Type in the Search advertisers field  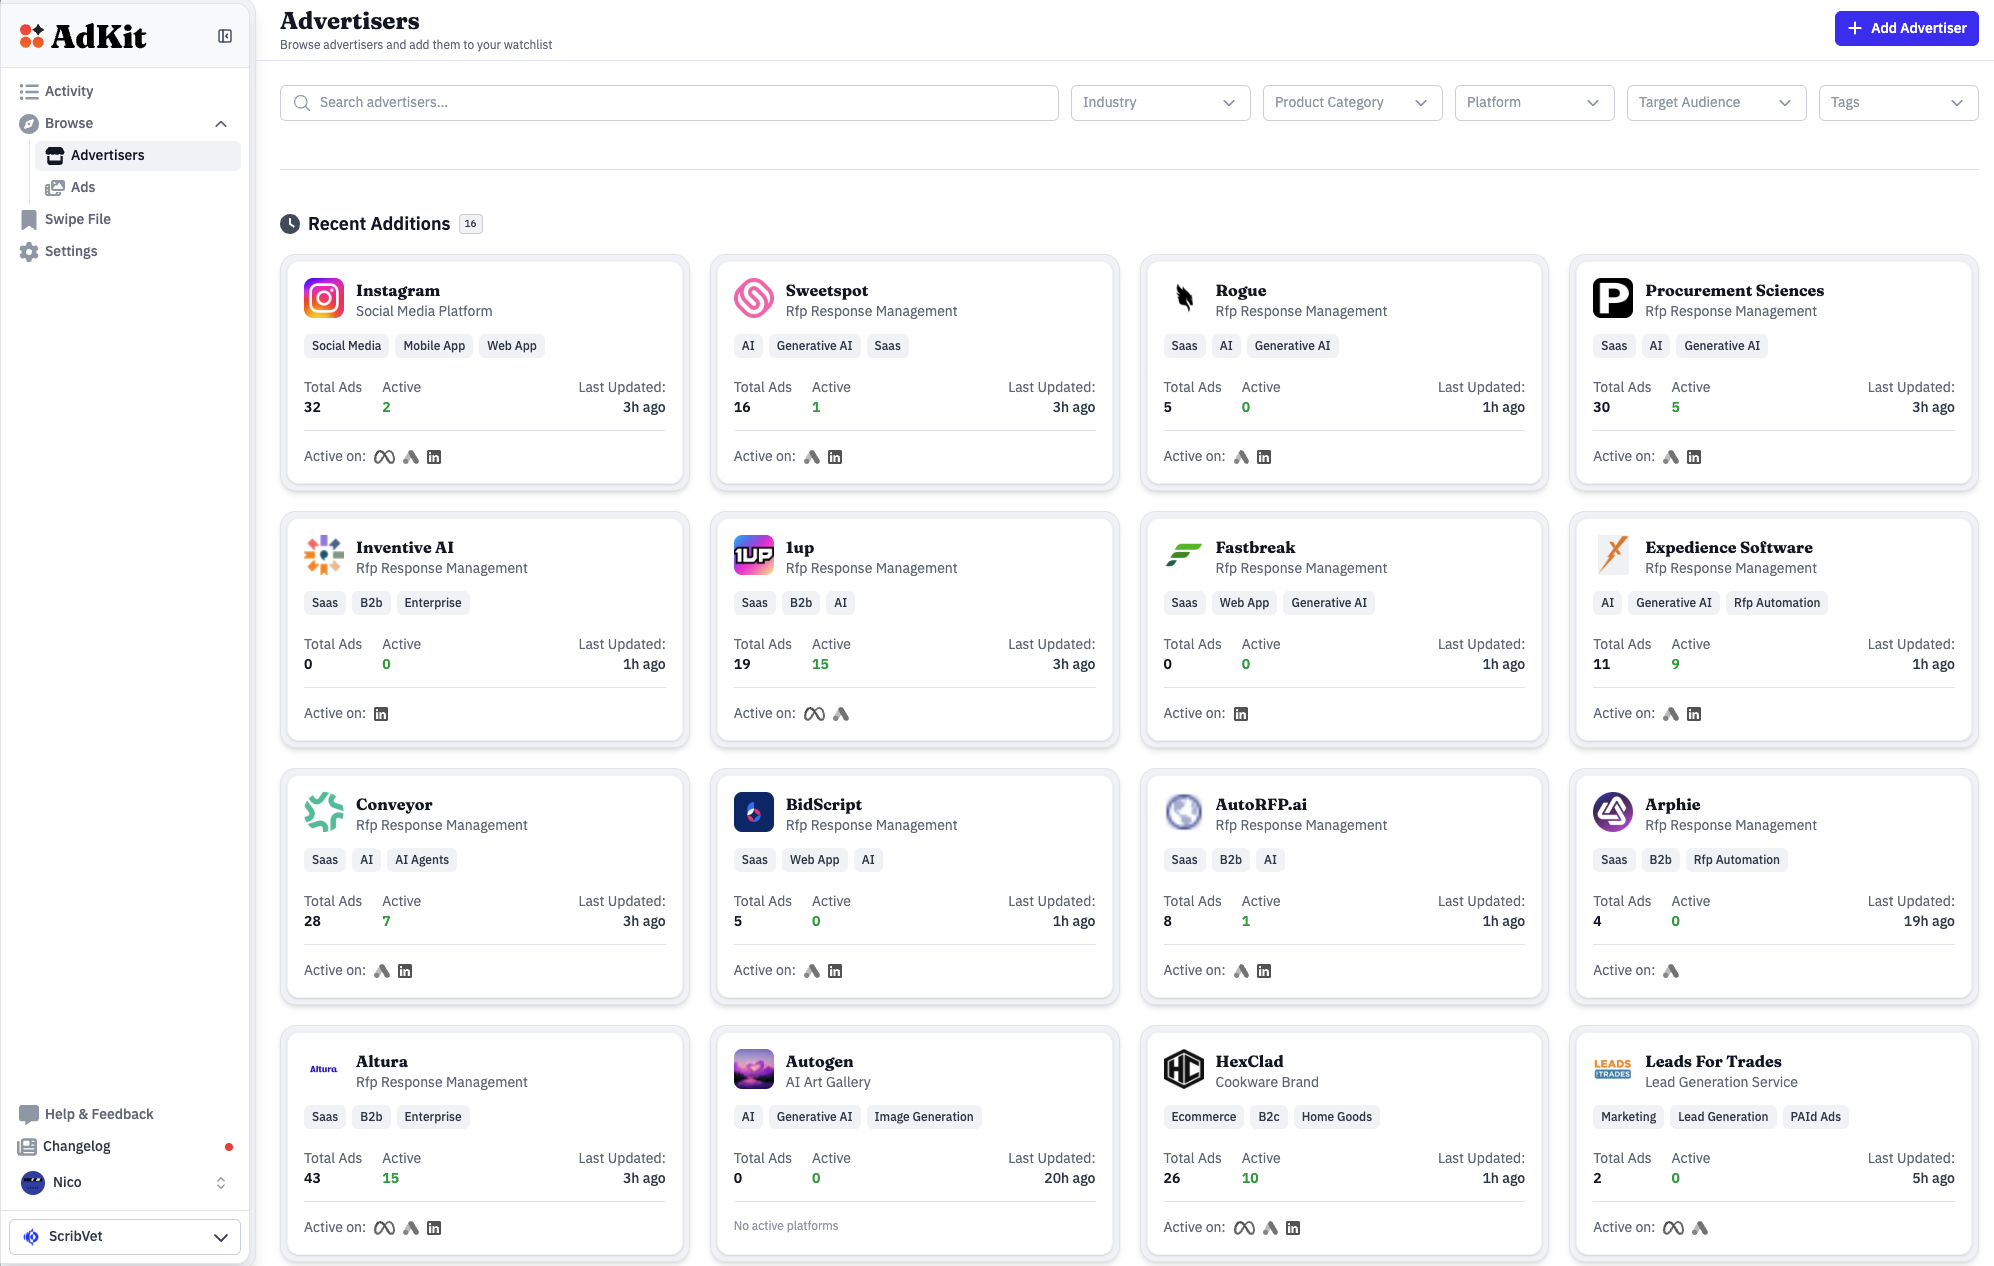(x=668, y=102)
